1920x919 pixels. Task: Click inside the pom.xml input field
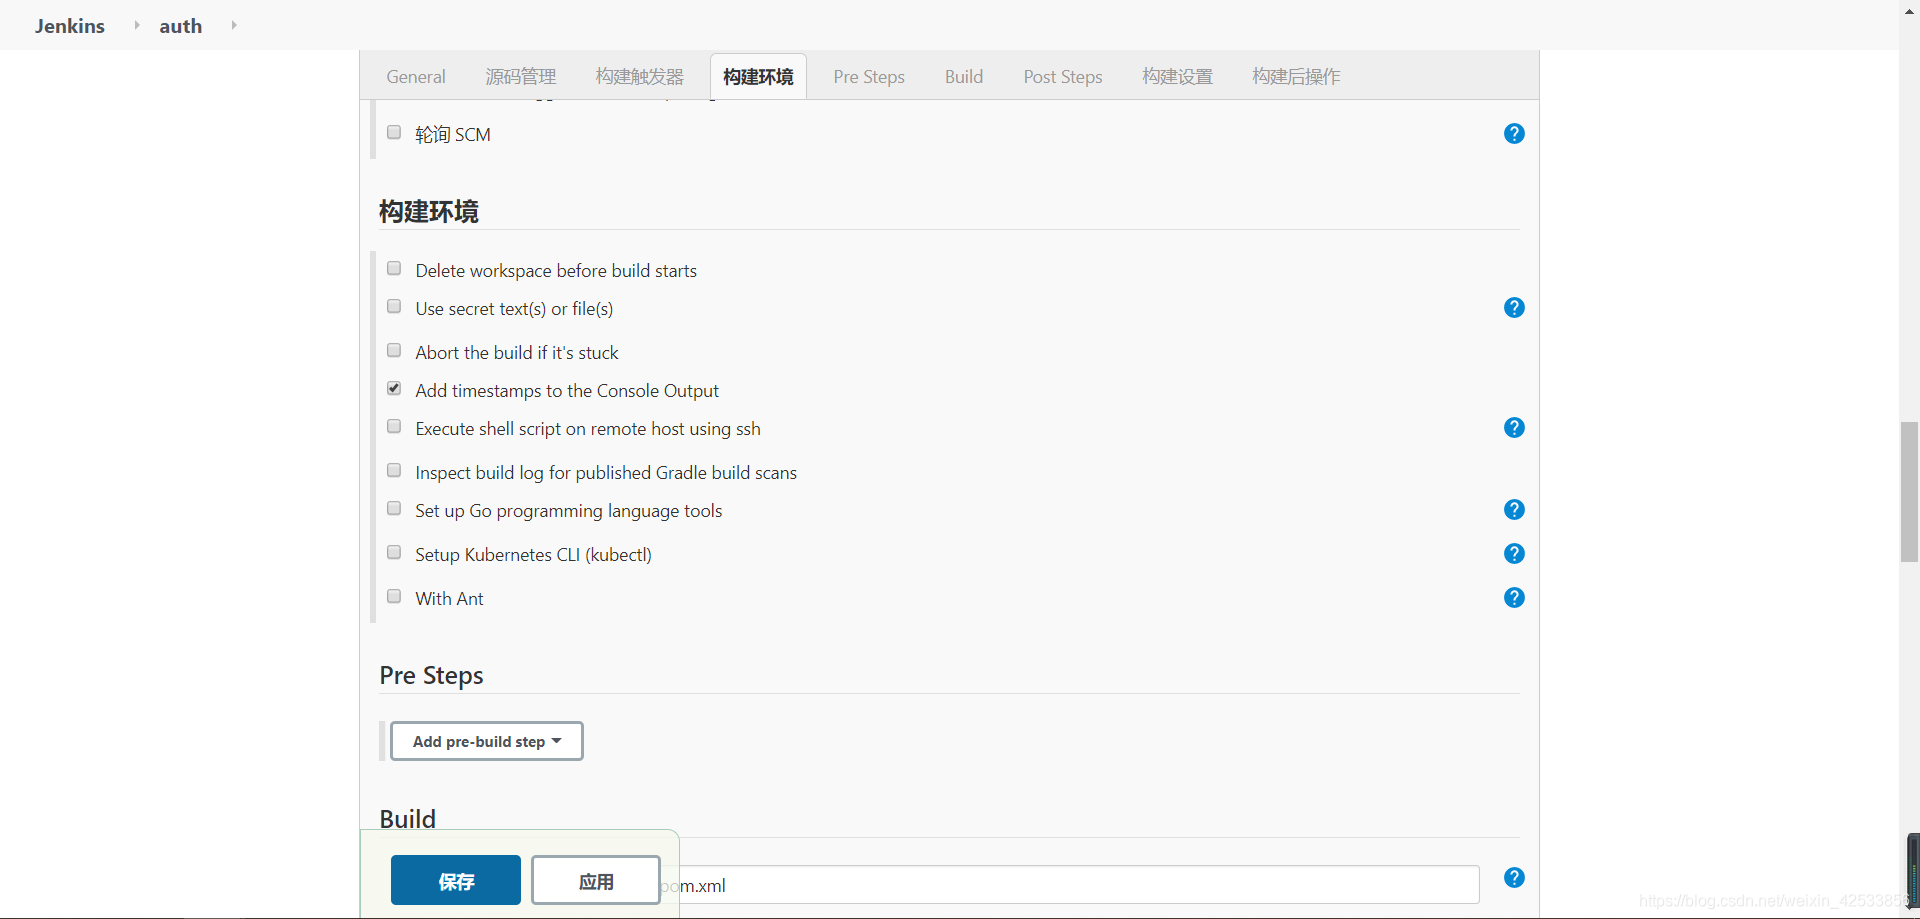pos(1000,885)
